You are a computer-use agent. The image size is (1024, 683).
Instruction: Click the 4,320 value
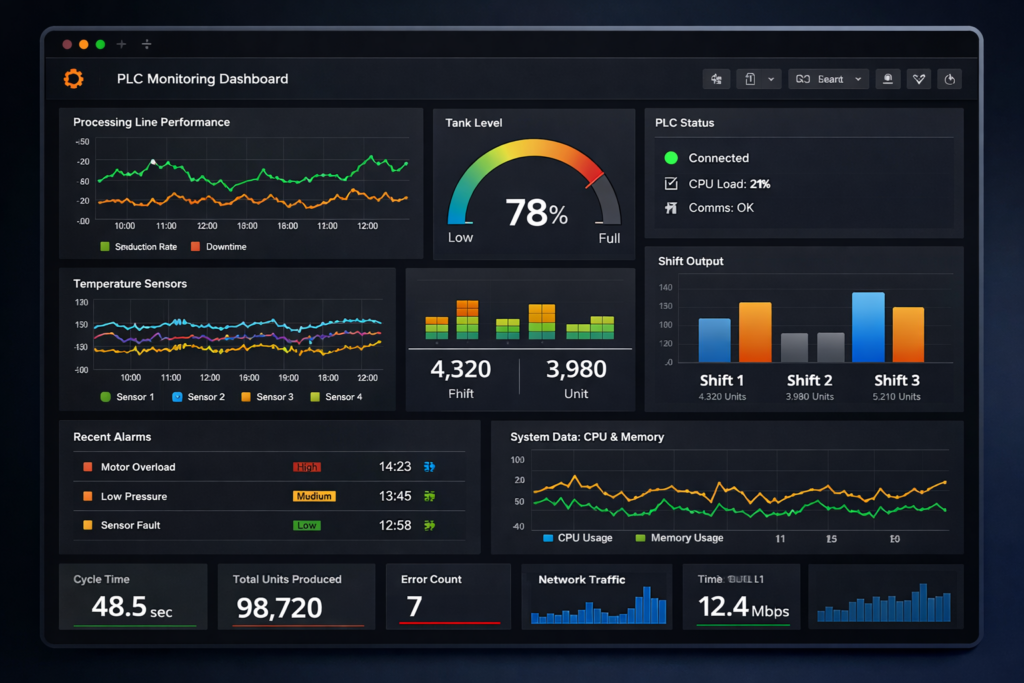(460, 369)
